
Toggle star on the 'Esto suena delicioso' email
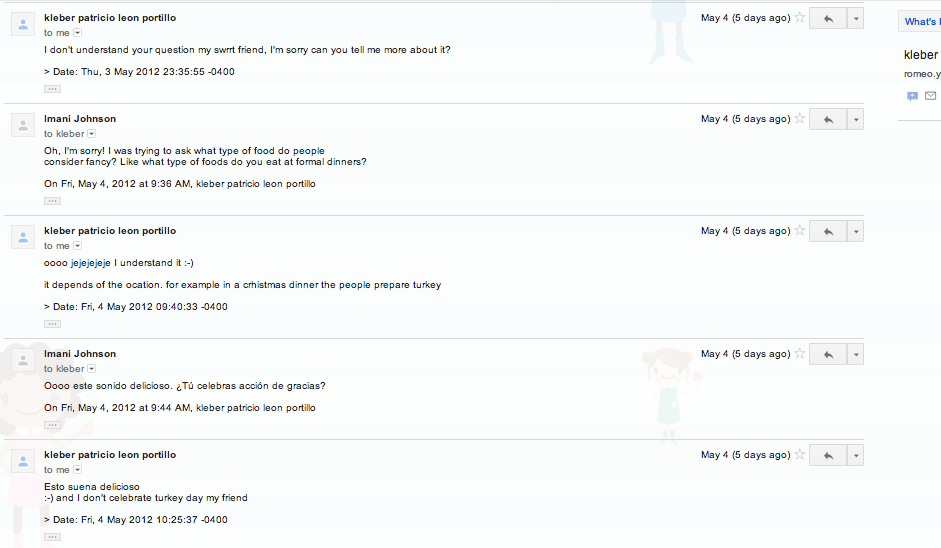[x=799, y=455]
